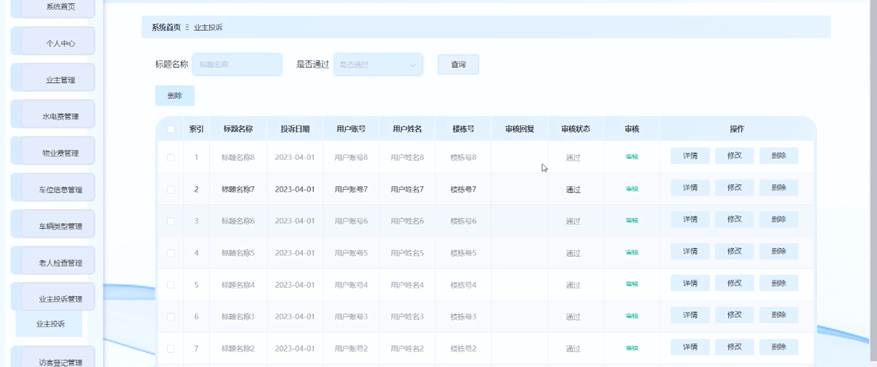Viewport: 877px width, 367px height.
Task: Click the 用户姓名7 cell
Action: pyautogui.click(x=407, y=189)
